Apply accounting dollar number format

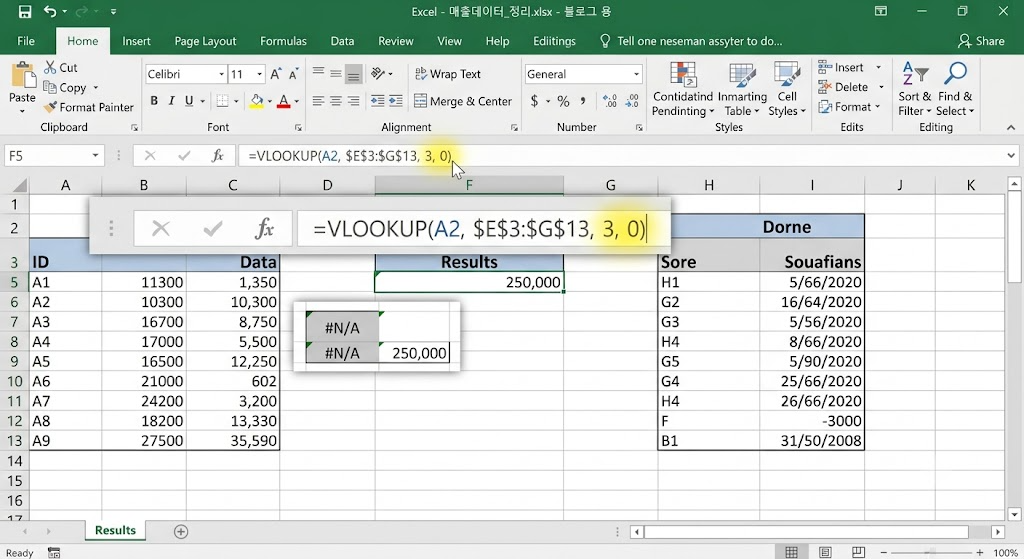pyautogui.click(x=534, y=101)
